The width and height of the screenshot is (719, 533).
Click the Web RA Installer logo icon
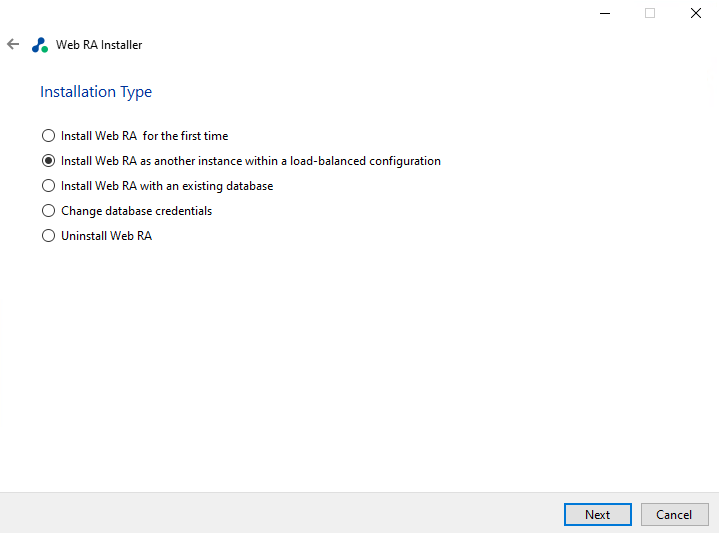click(40, 45)
